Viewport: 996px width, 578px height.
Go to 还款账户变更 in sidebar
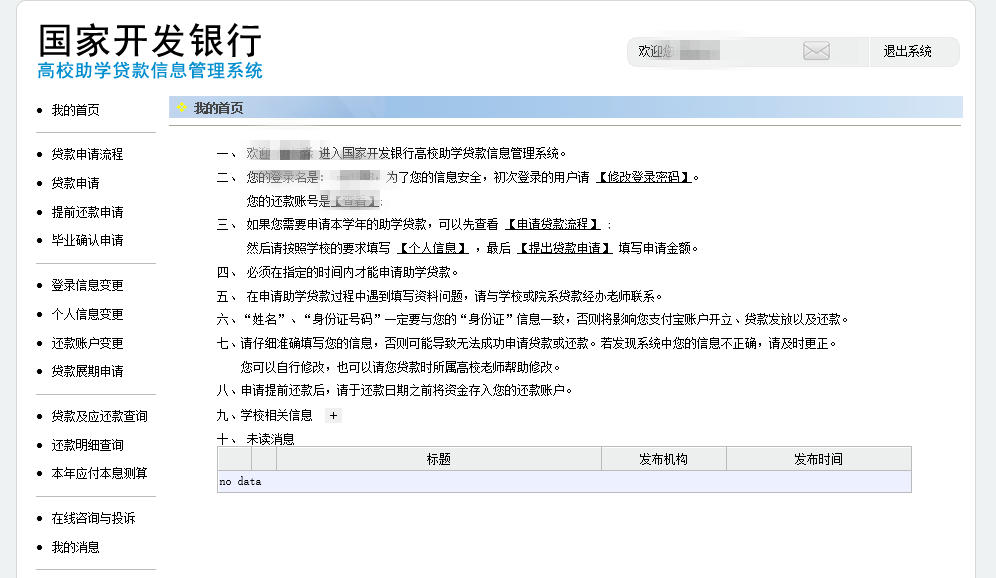(x=87, y=344)
